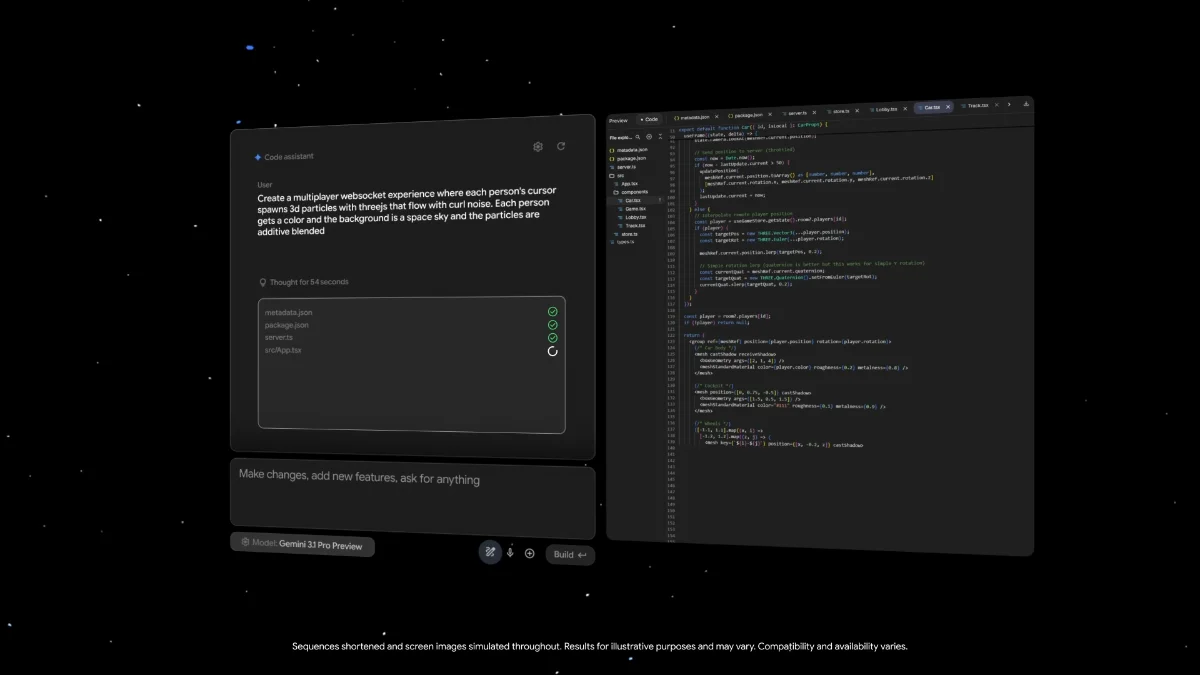The width and height of the screenshot is (1200, 675).
Task: Close the Track.tsx editor tab
Action: pos(996,105)
